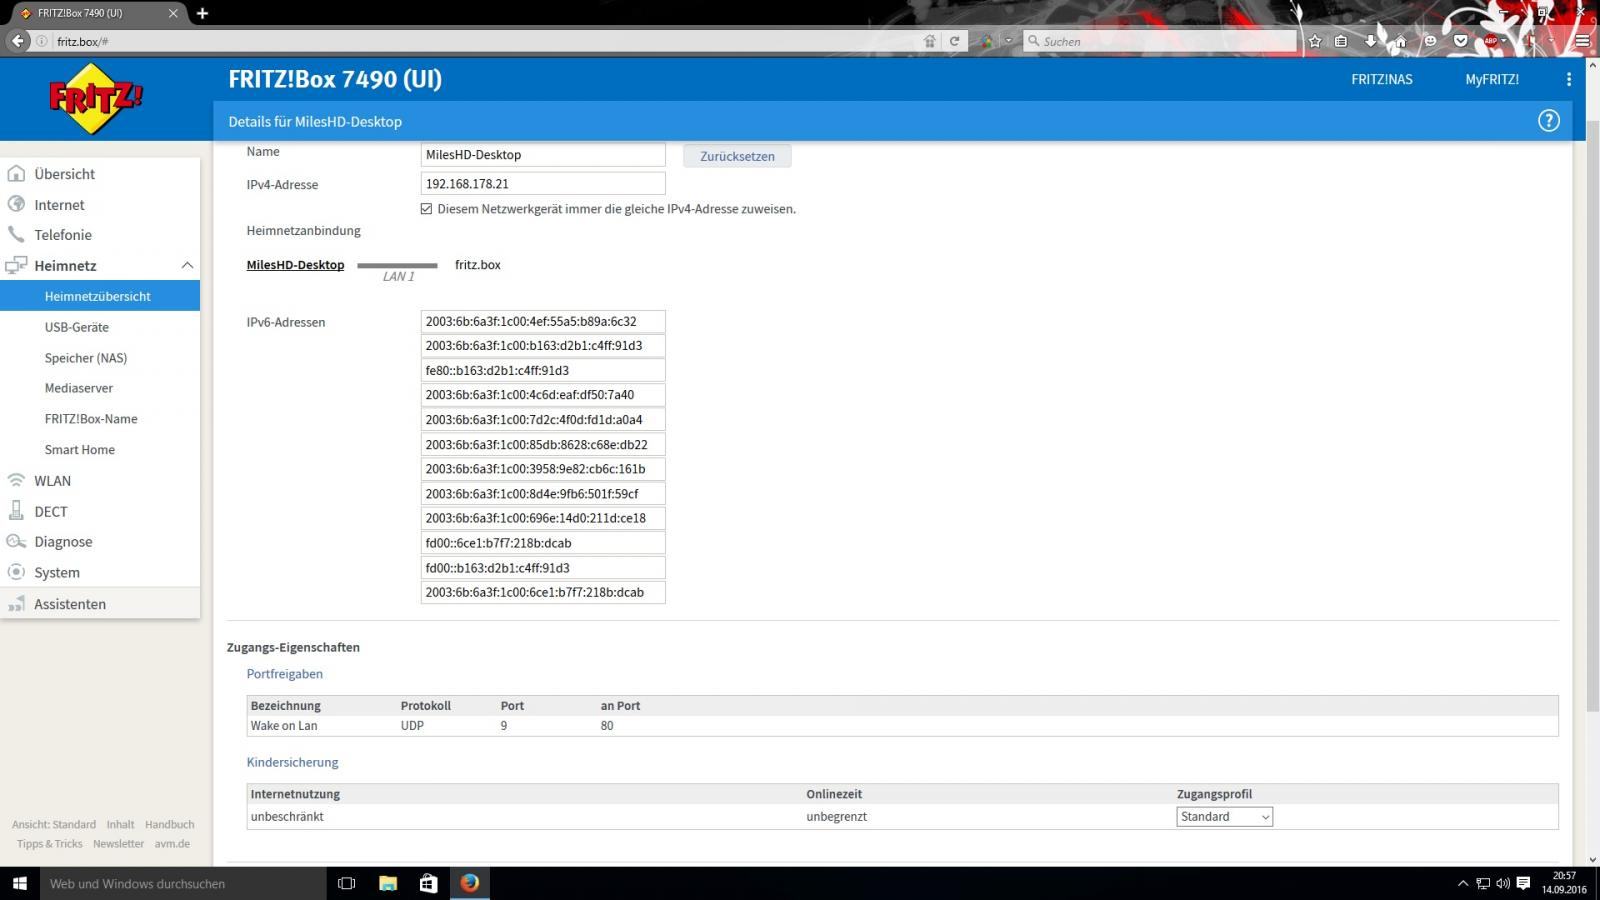Open the Zugangsprofil Standard dropdown
This screenshot has height=900, width=1600.
pos(1224,817)
